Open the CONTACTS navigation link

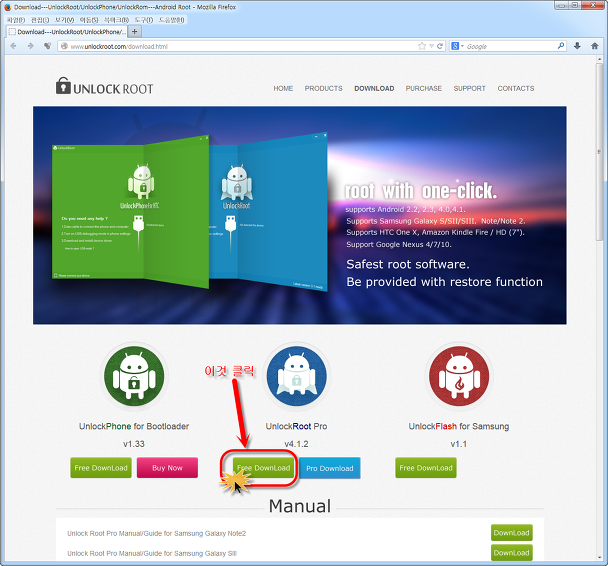pos(516,88)
